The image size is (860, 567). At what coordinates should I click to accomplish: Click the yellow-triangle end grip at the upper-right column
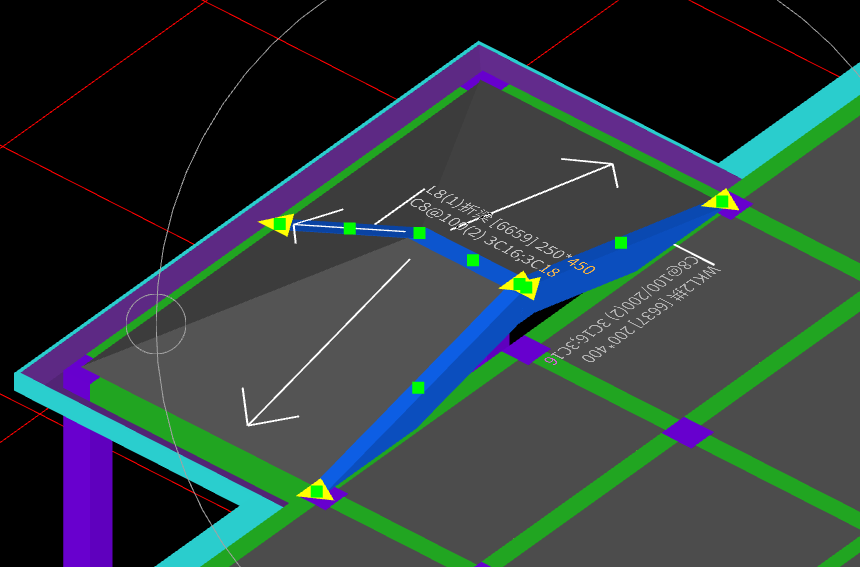coord(721,201)
